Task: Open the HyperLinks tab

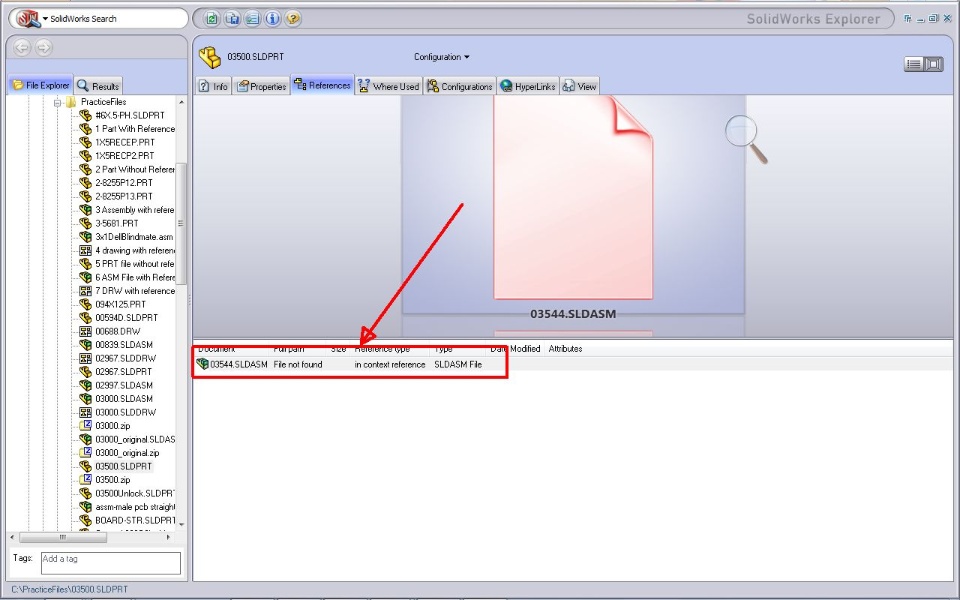Action: 528,86
